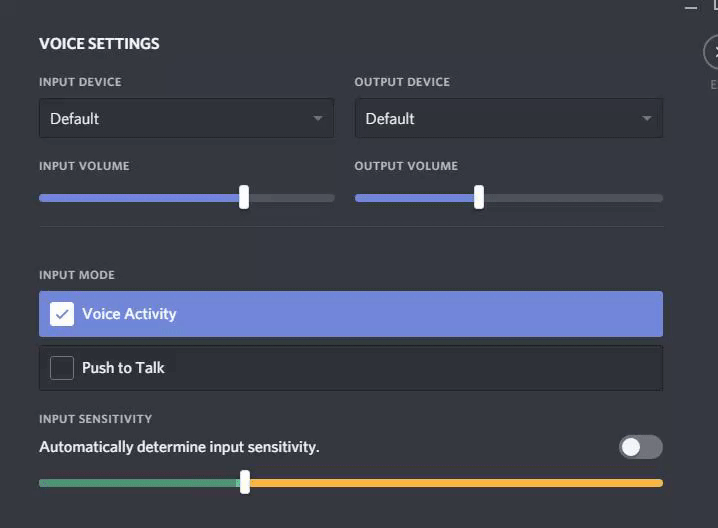
Task: Check the Push to Talk checkbox
Action: (x=62, y=368)
